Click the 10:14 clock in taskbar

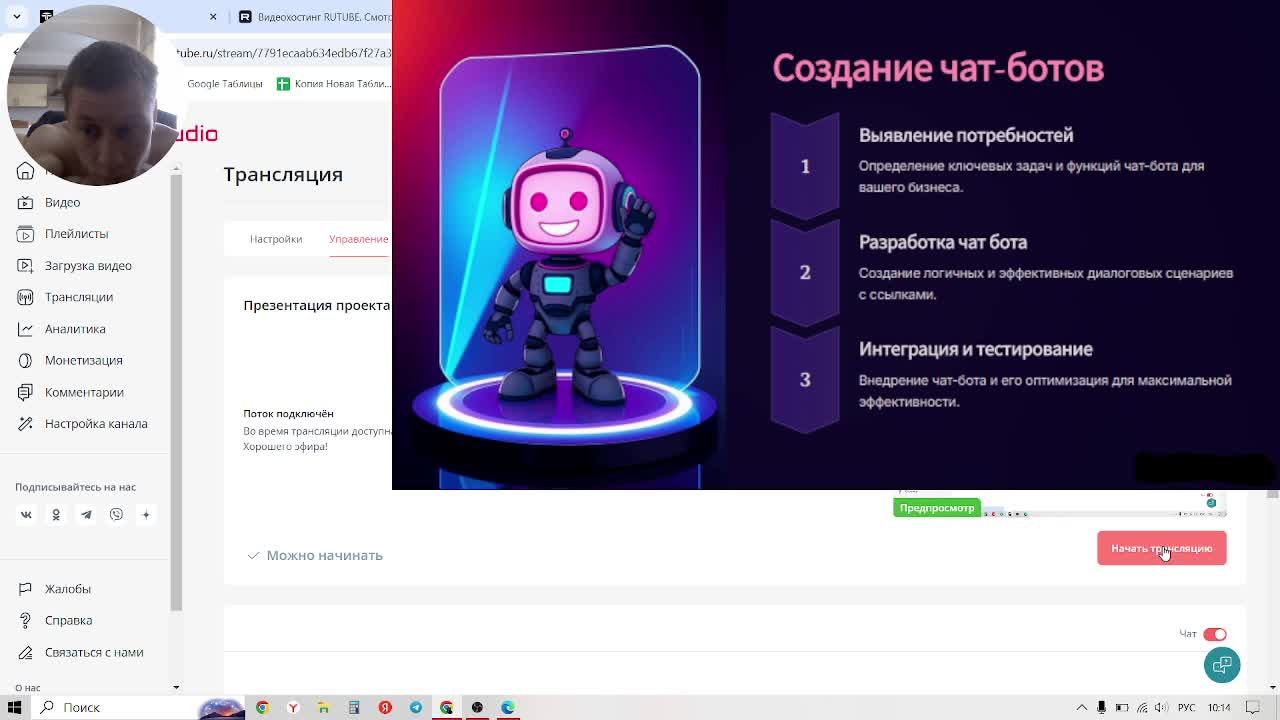(1219, 707)
